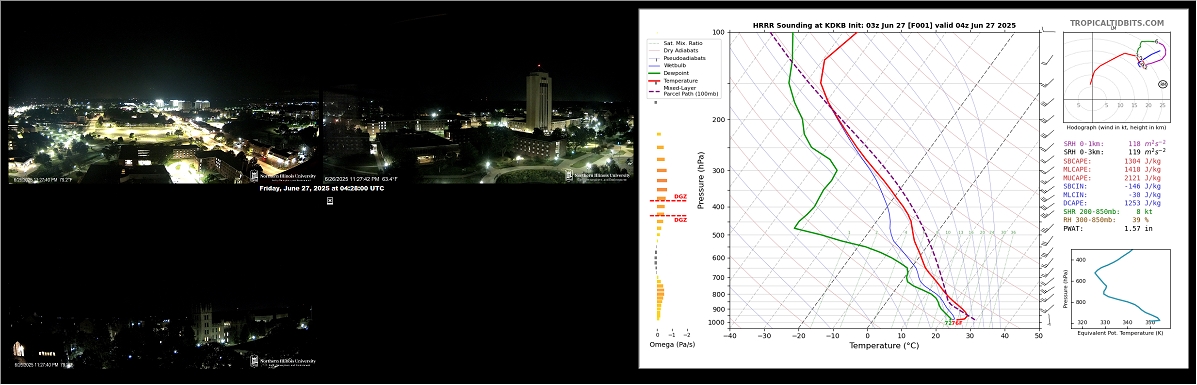
Task: Click the Omega (Pa/s) axis label
Action: [x=673, y=345]
